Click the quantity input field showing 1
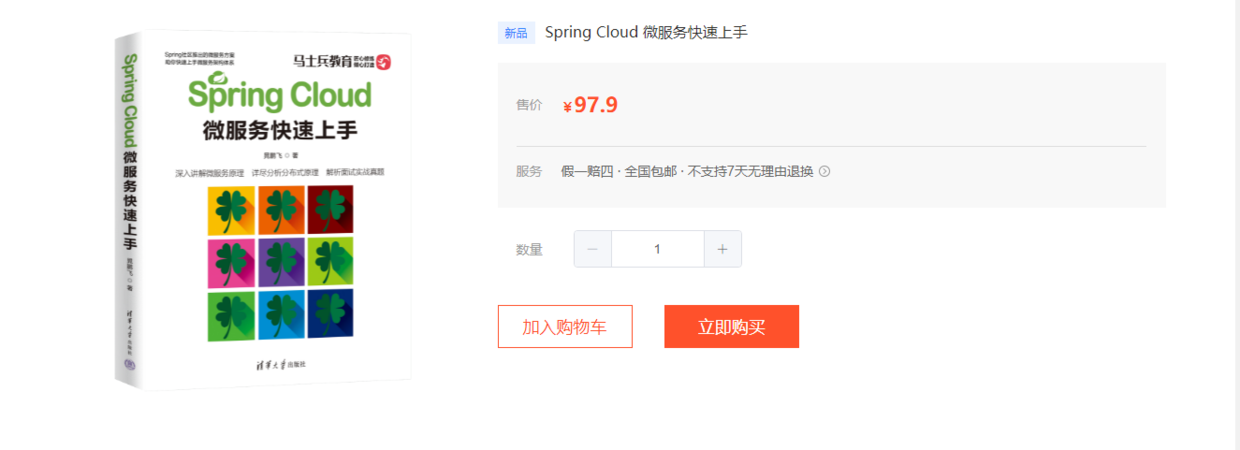This screenshot has height=450, width=1240. pyautogui.click(x=658, y=249)
